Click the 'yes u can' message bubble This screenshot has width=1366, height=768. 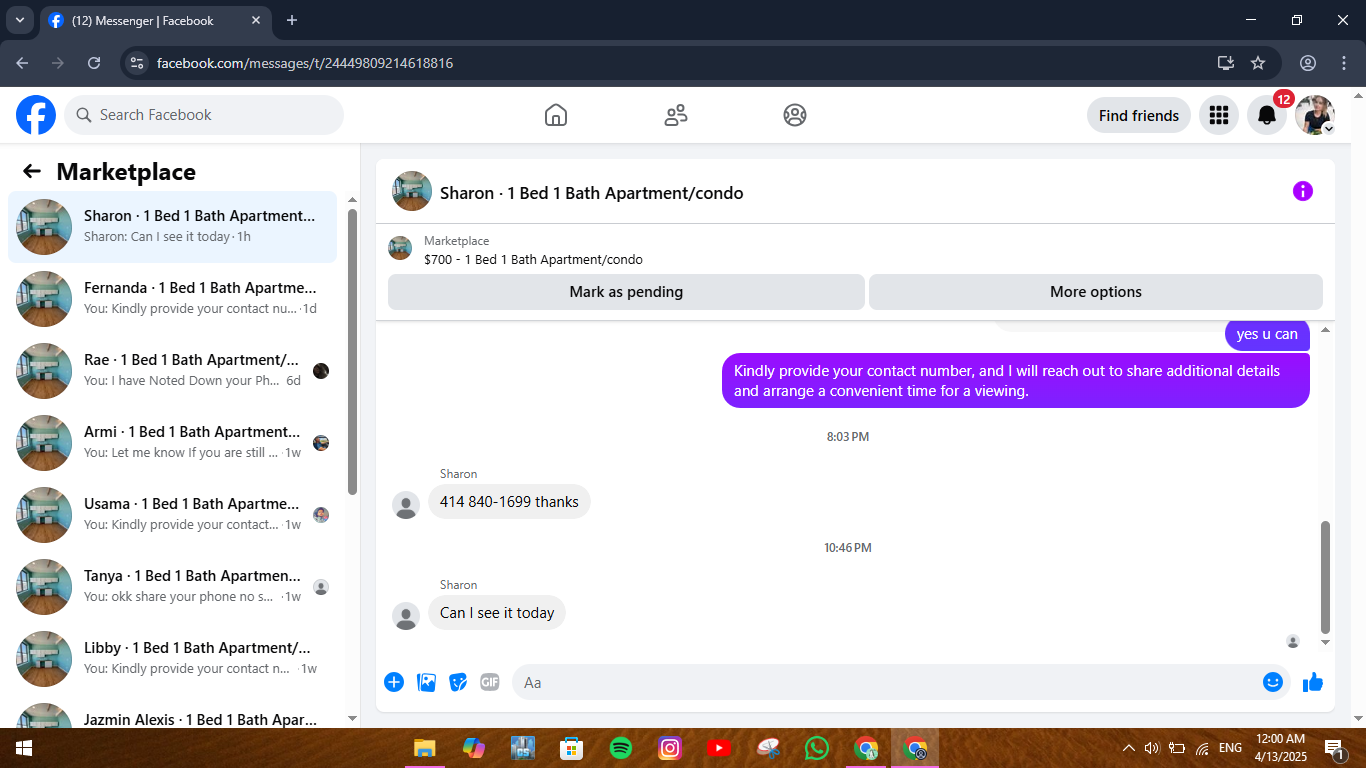coord(1267,334)
